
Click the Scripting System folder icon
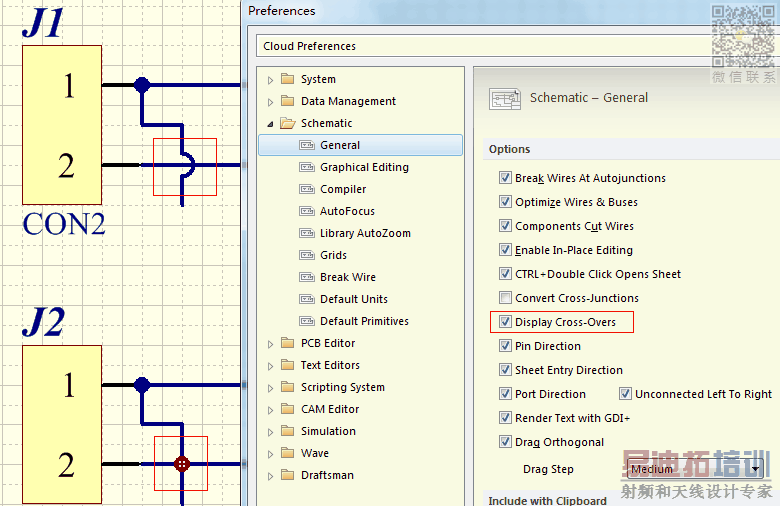288,387
